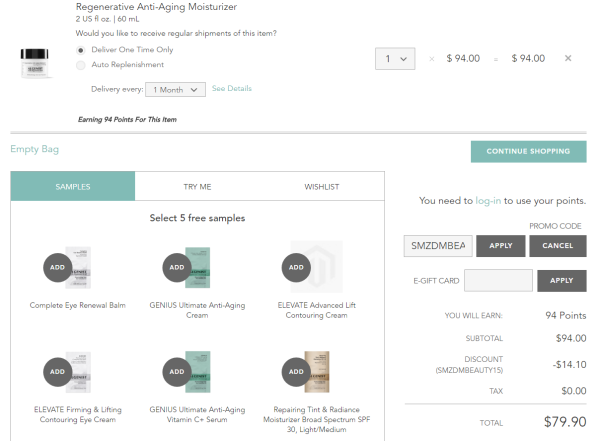Open the quantity dropdown showing 1
600x441 pixels.
coord(395,59)
